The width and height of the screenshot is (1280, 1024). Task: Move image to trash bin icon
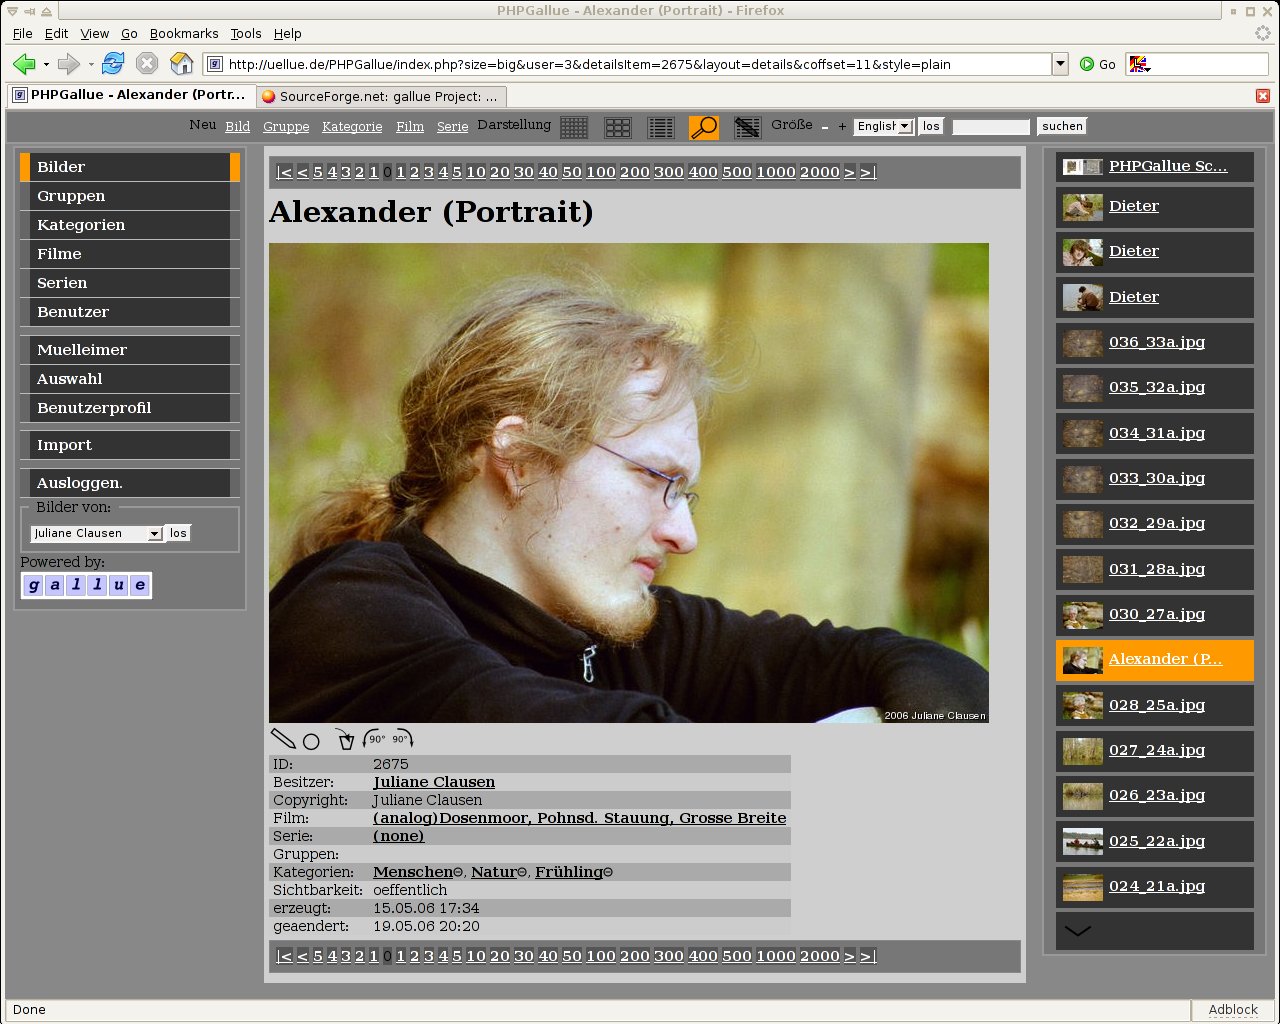[x=345, y=740]
